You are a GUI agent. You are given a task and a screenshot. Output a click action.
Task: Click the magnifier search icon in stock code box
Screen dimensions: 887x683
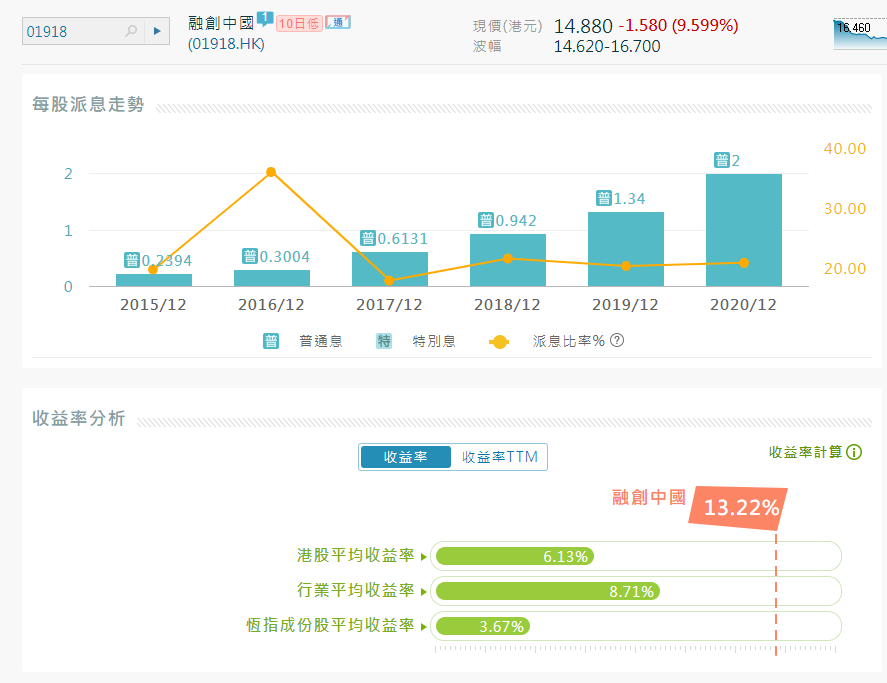click(131, 31)
